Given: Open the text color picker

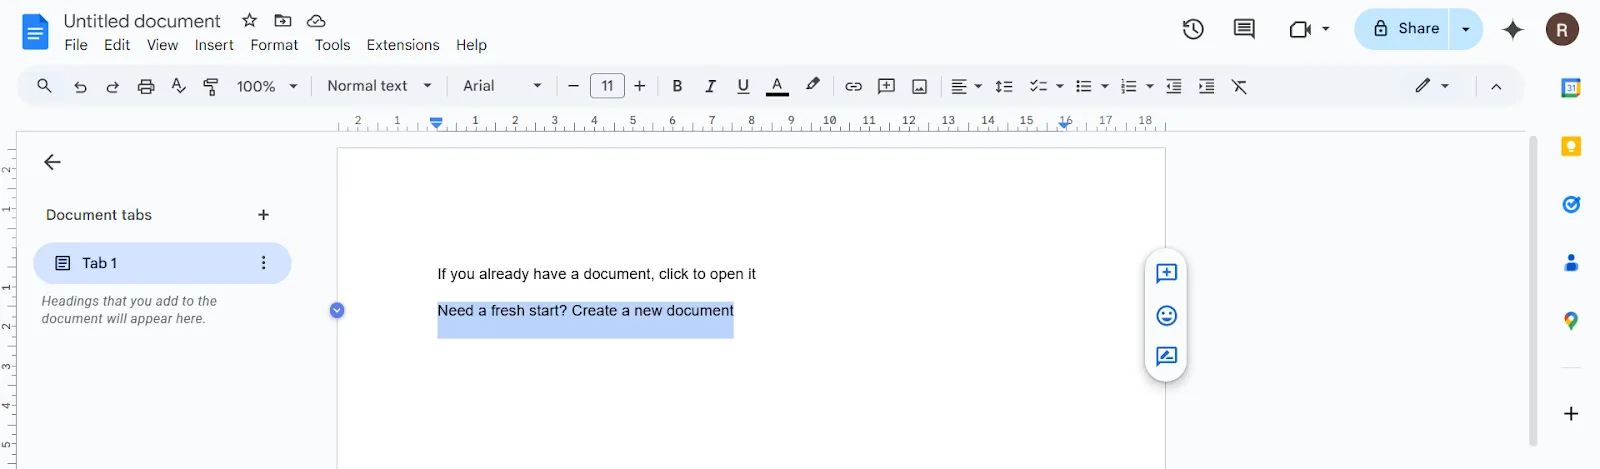Looking at the screenshot, I should pos(777,87).
